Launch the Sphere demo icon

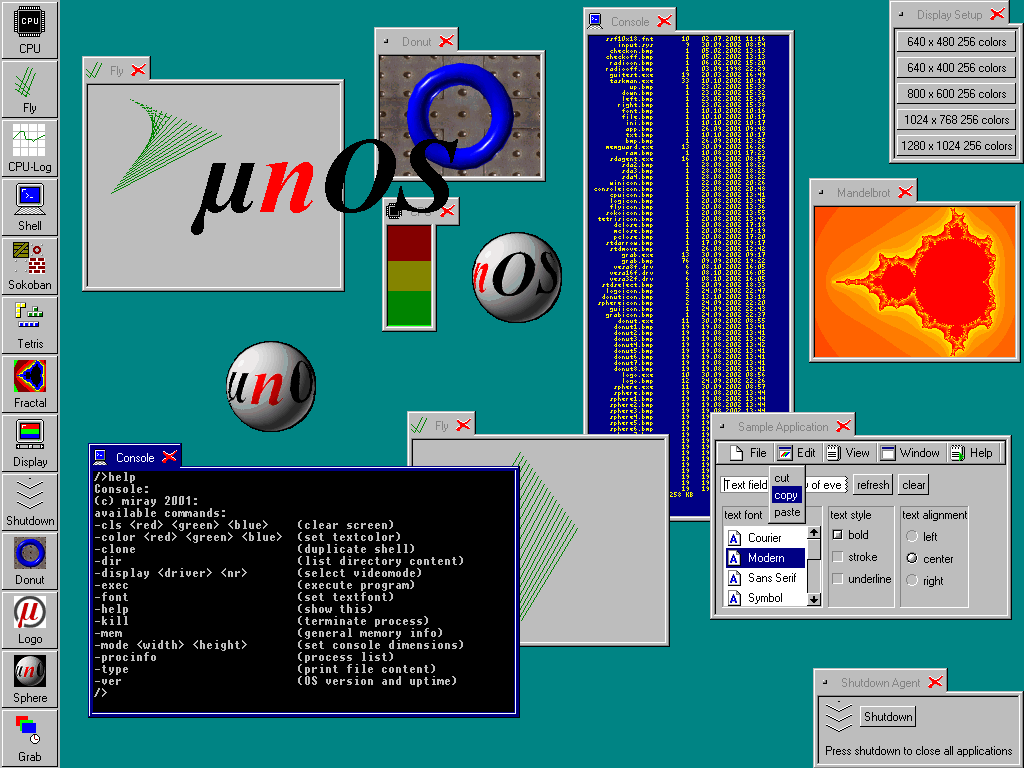click(x=30, y=678)
